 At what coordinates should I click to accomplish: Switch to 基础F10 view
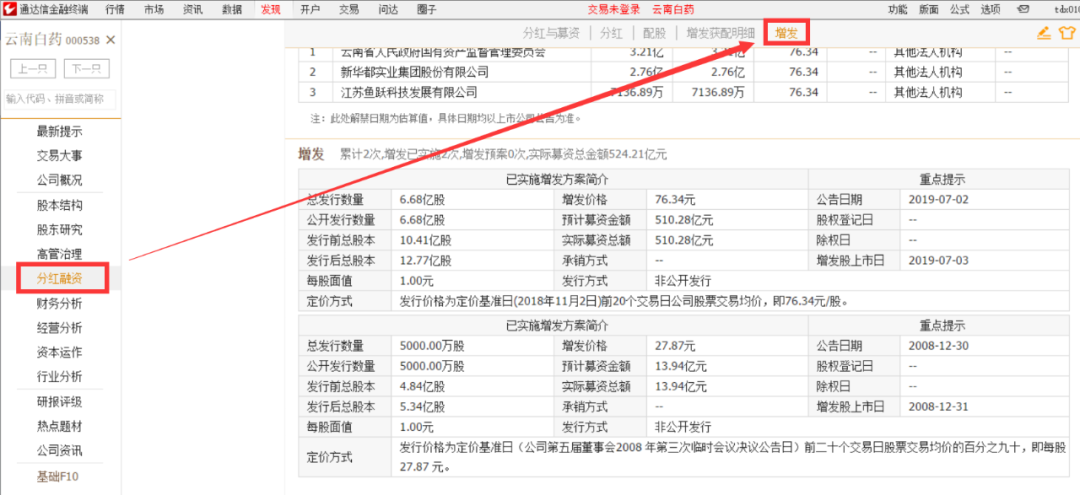59,476
